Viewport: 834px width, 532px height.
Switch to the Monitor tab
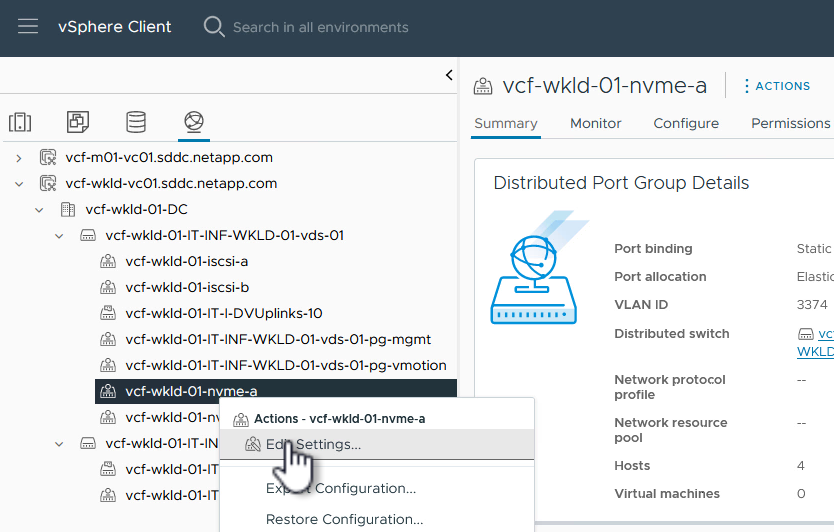596,123
